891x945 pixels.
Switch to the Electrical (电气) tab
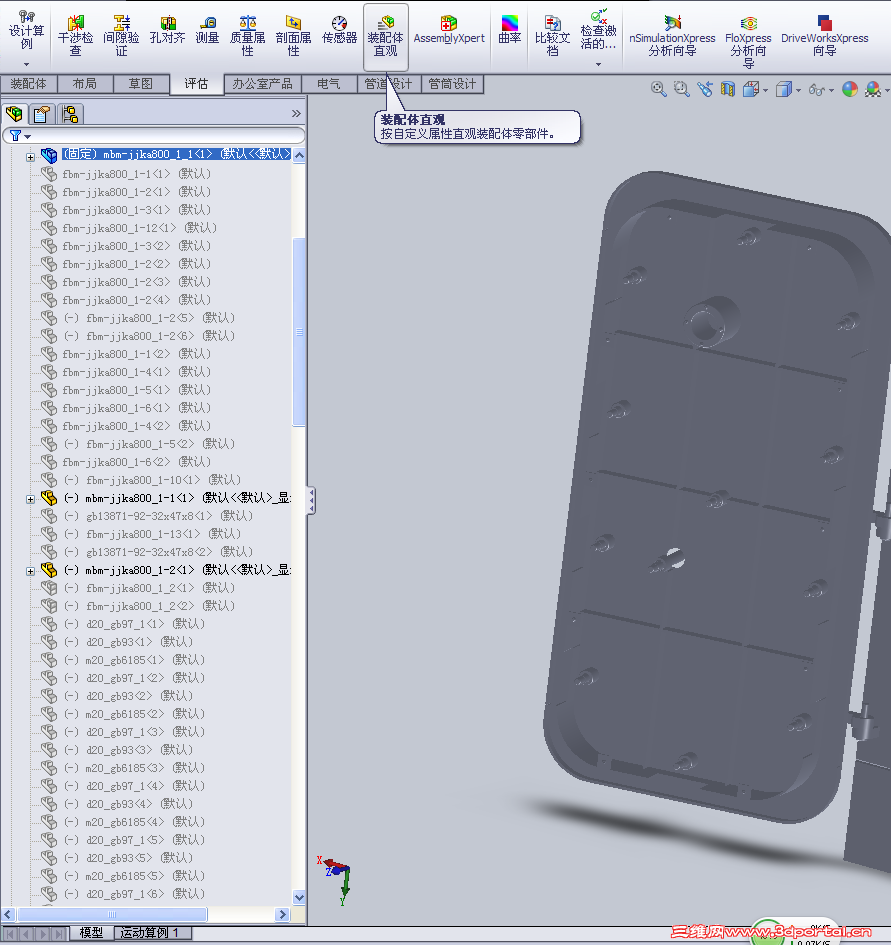coord(329,84)
